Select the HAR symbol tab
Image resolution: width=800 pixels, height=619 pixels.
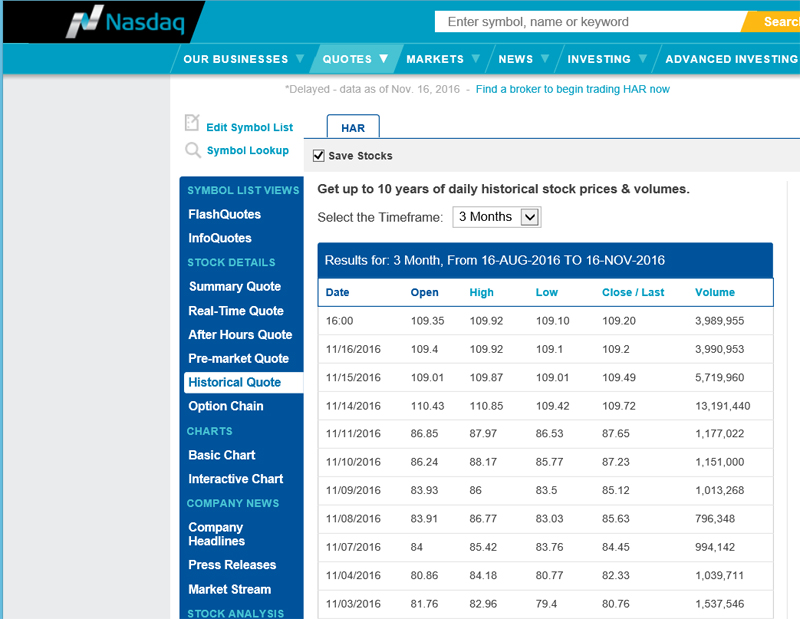pyautogui.click(x=353, y=127)
